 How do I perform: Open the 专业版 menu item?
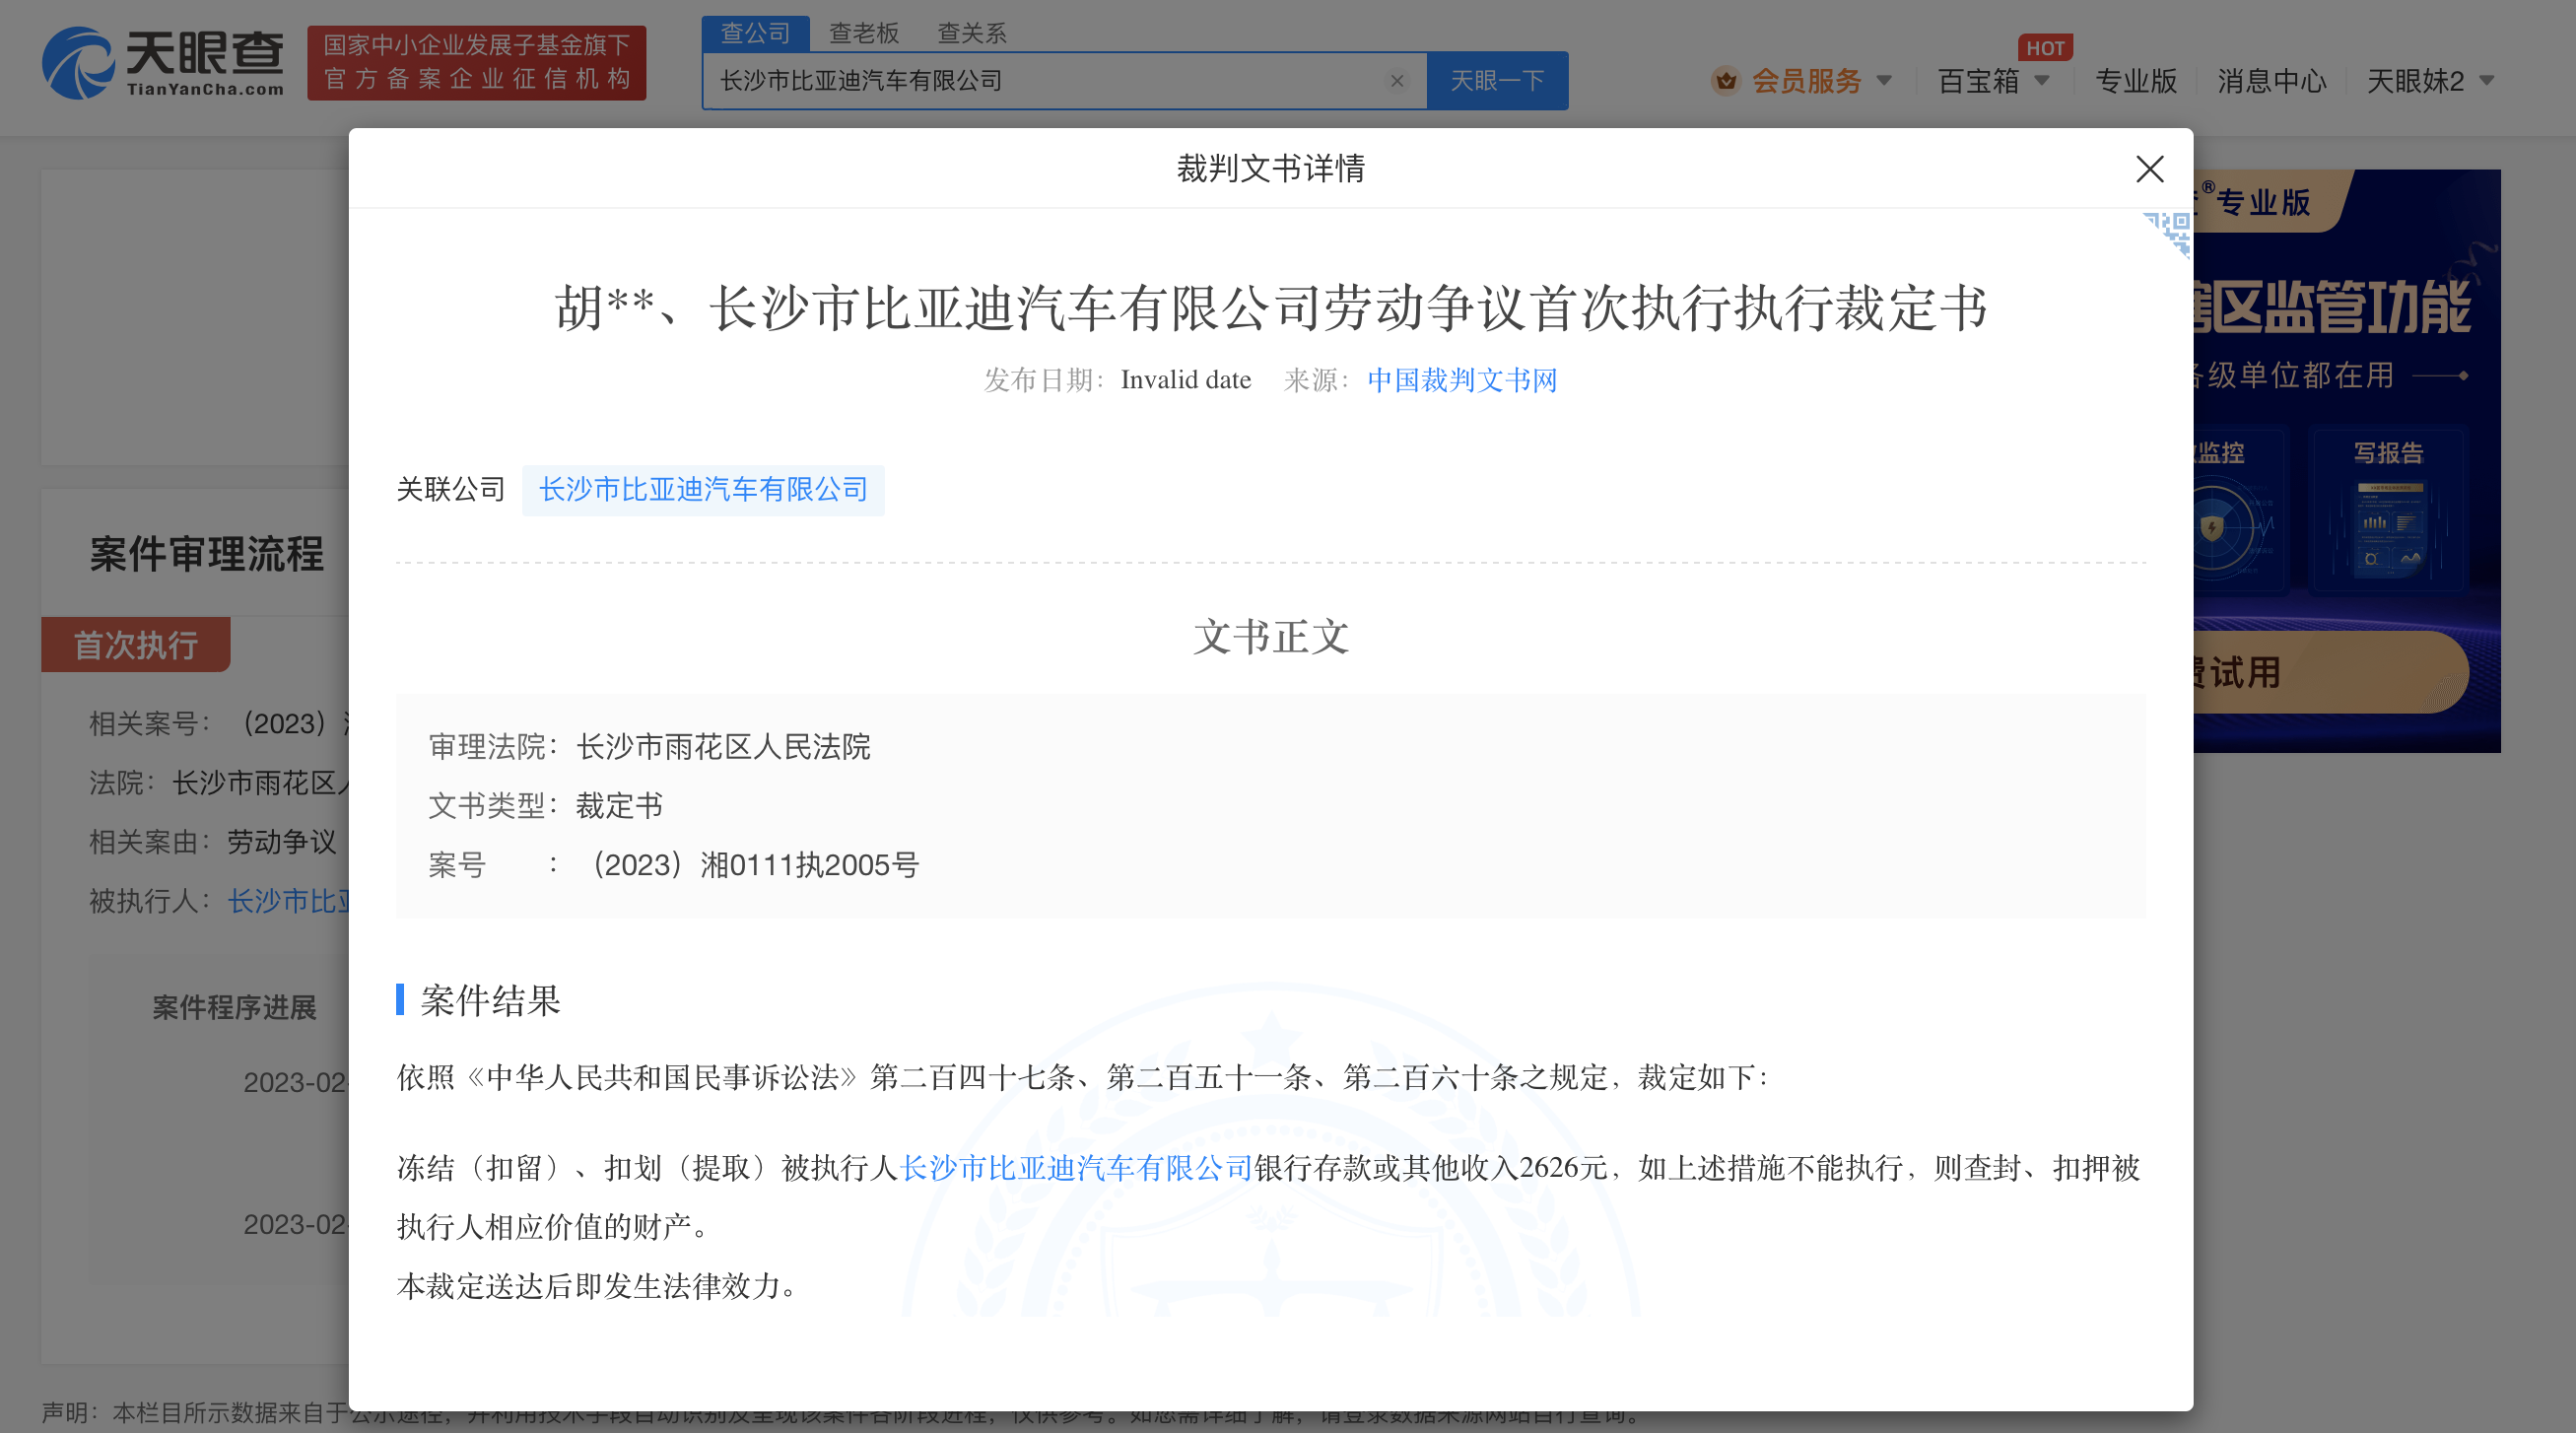coord(2136,80)
